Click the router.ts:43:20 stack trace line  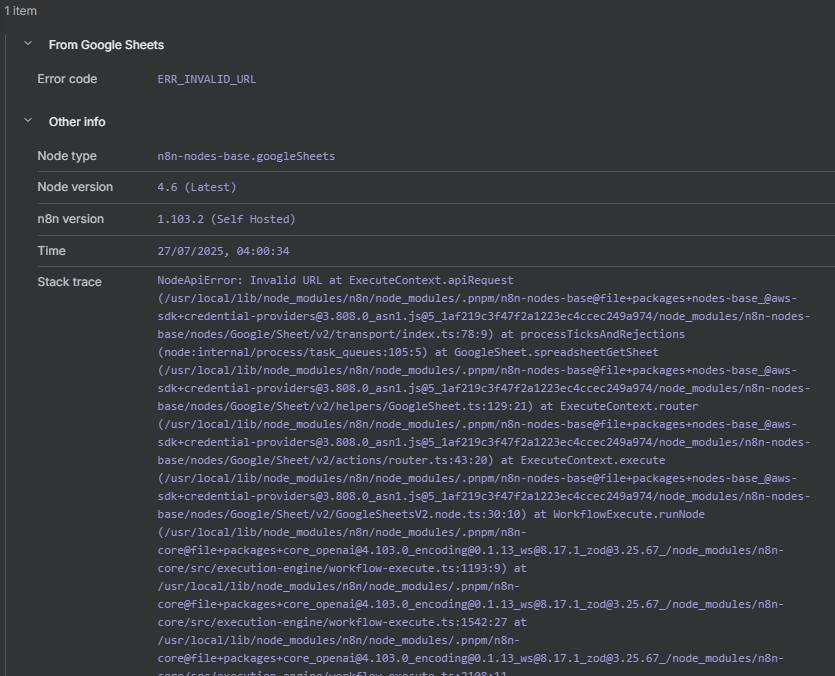coord(411,460)
